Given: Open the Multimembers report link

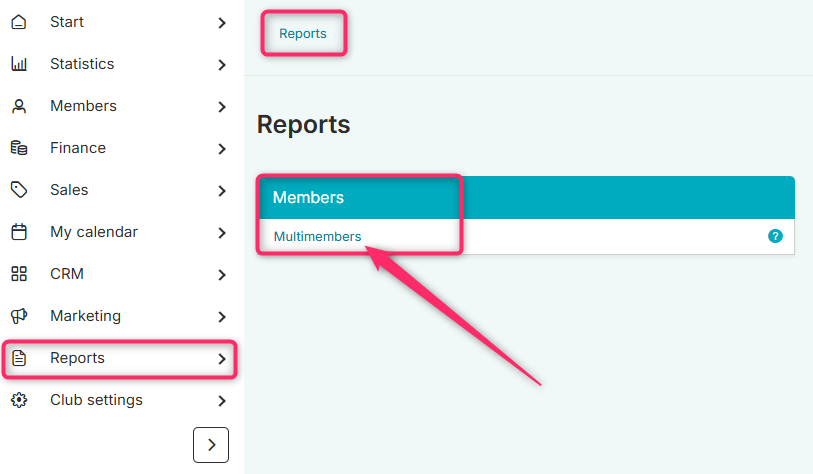Looking at the screenshot, I should [317, 236].
